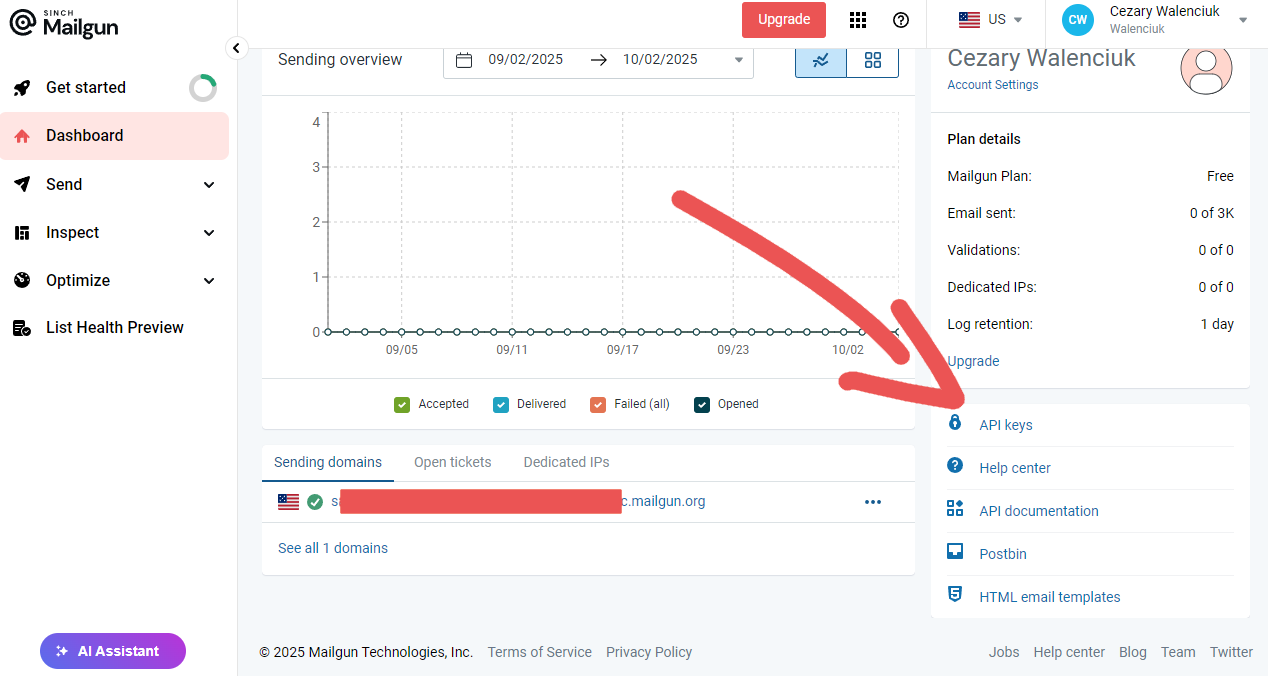Click the Twitter footer link
This screenshot has width=1268, height=676.
tap(1231, 652)
